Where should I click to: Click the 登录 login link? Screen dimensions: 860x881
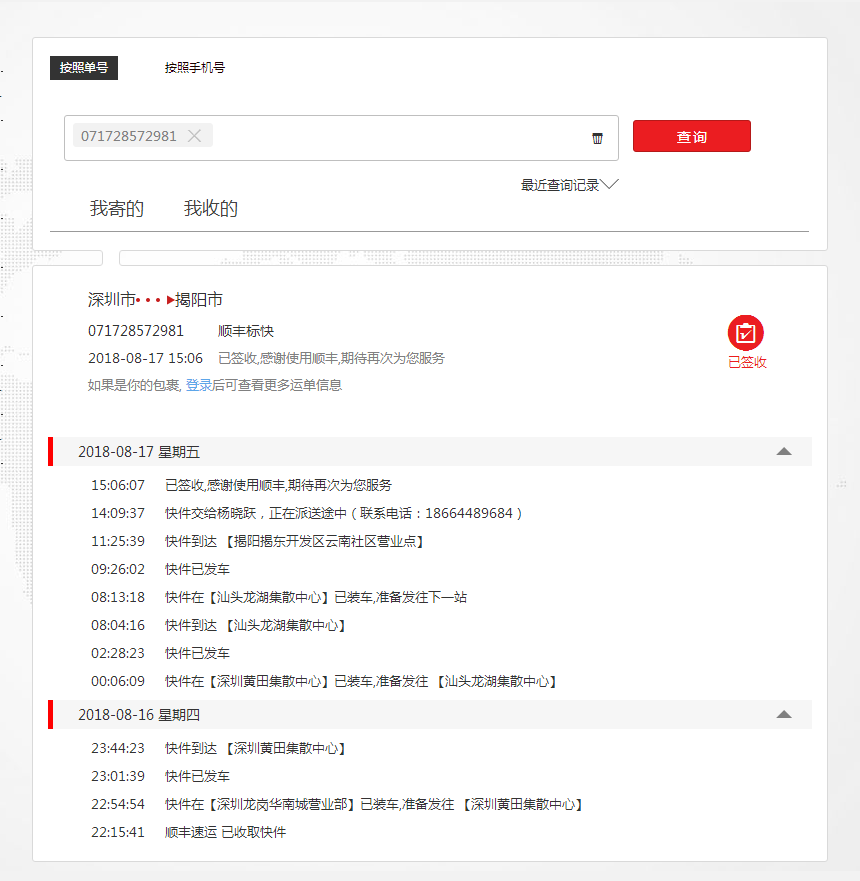click(199, 385)
